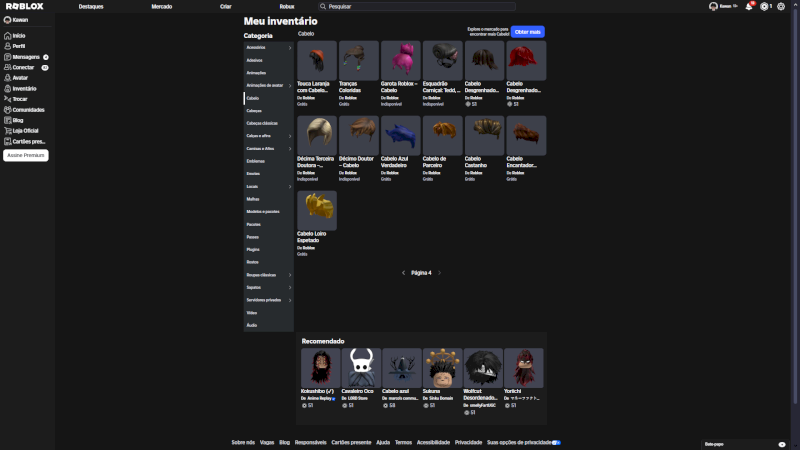
Task: Open the Sukuna recommended item
Action: click(442, 368)
